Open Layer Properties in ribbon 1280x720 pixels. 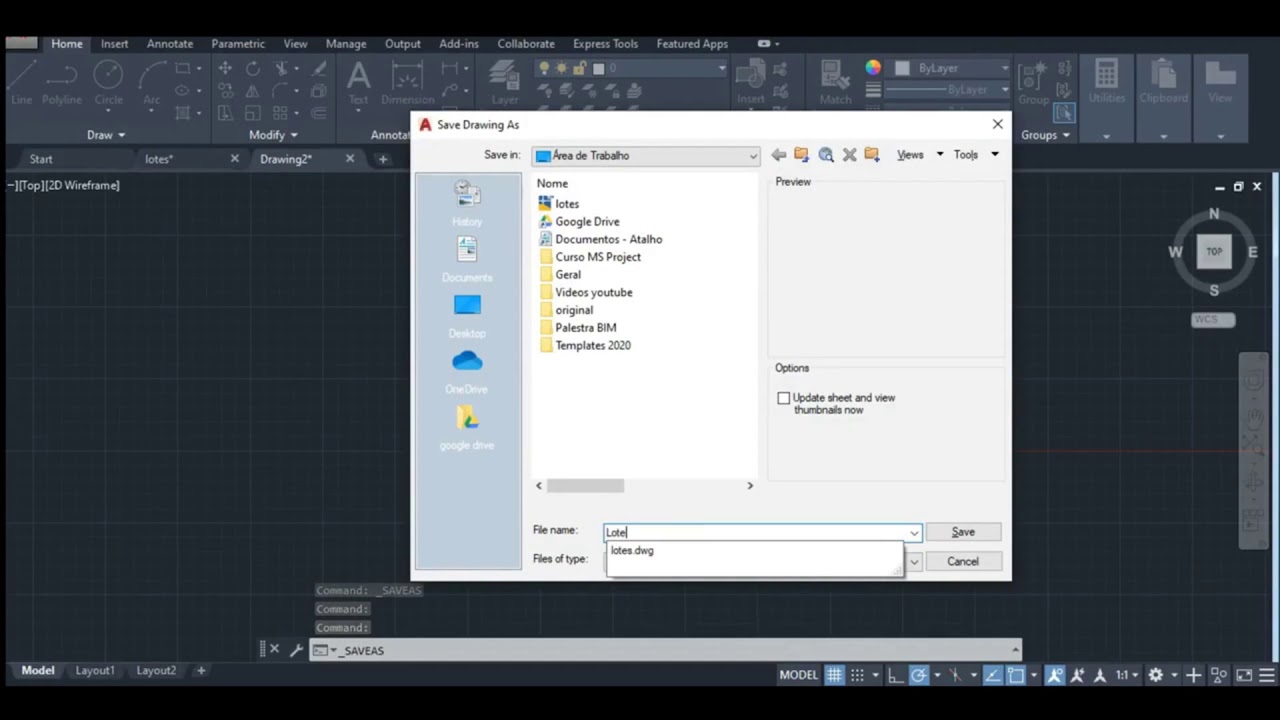coord(505,82)
